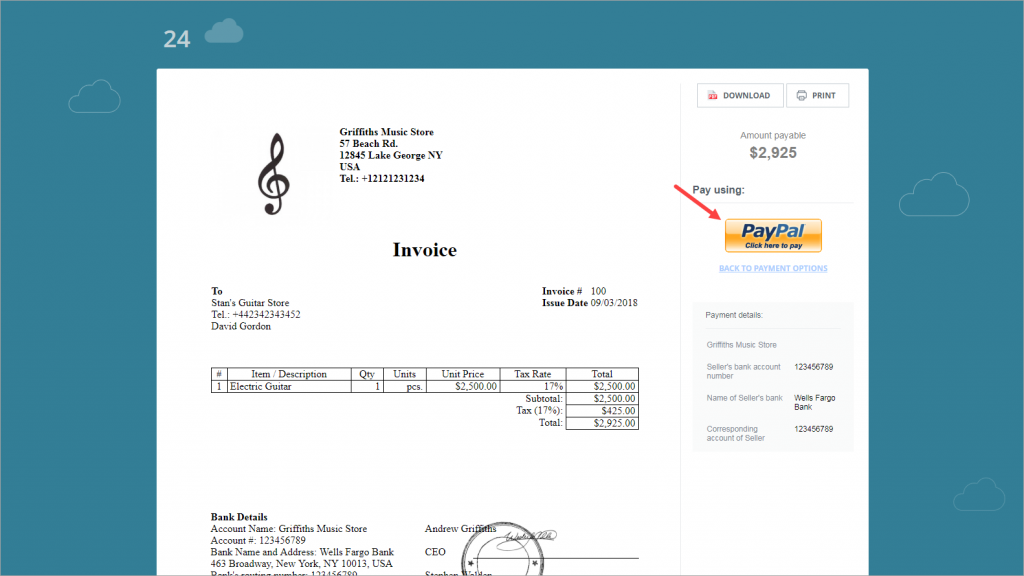Click the Qty column header
The width and height of the screenshot is (1024, 576).
coord(367,374)
